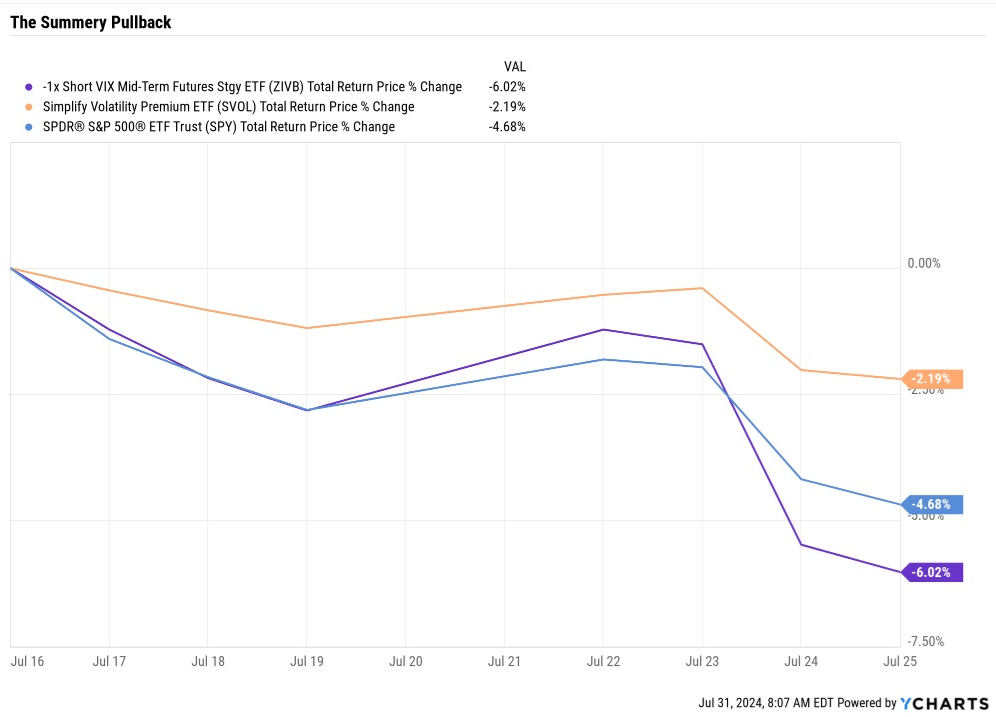Click the Jul 22 x-axis date label
This screenshot has height=717, width=996.
[x=603, y=660]
